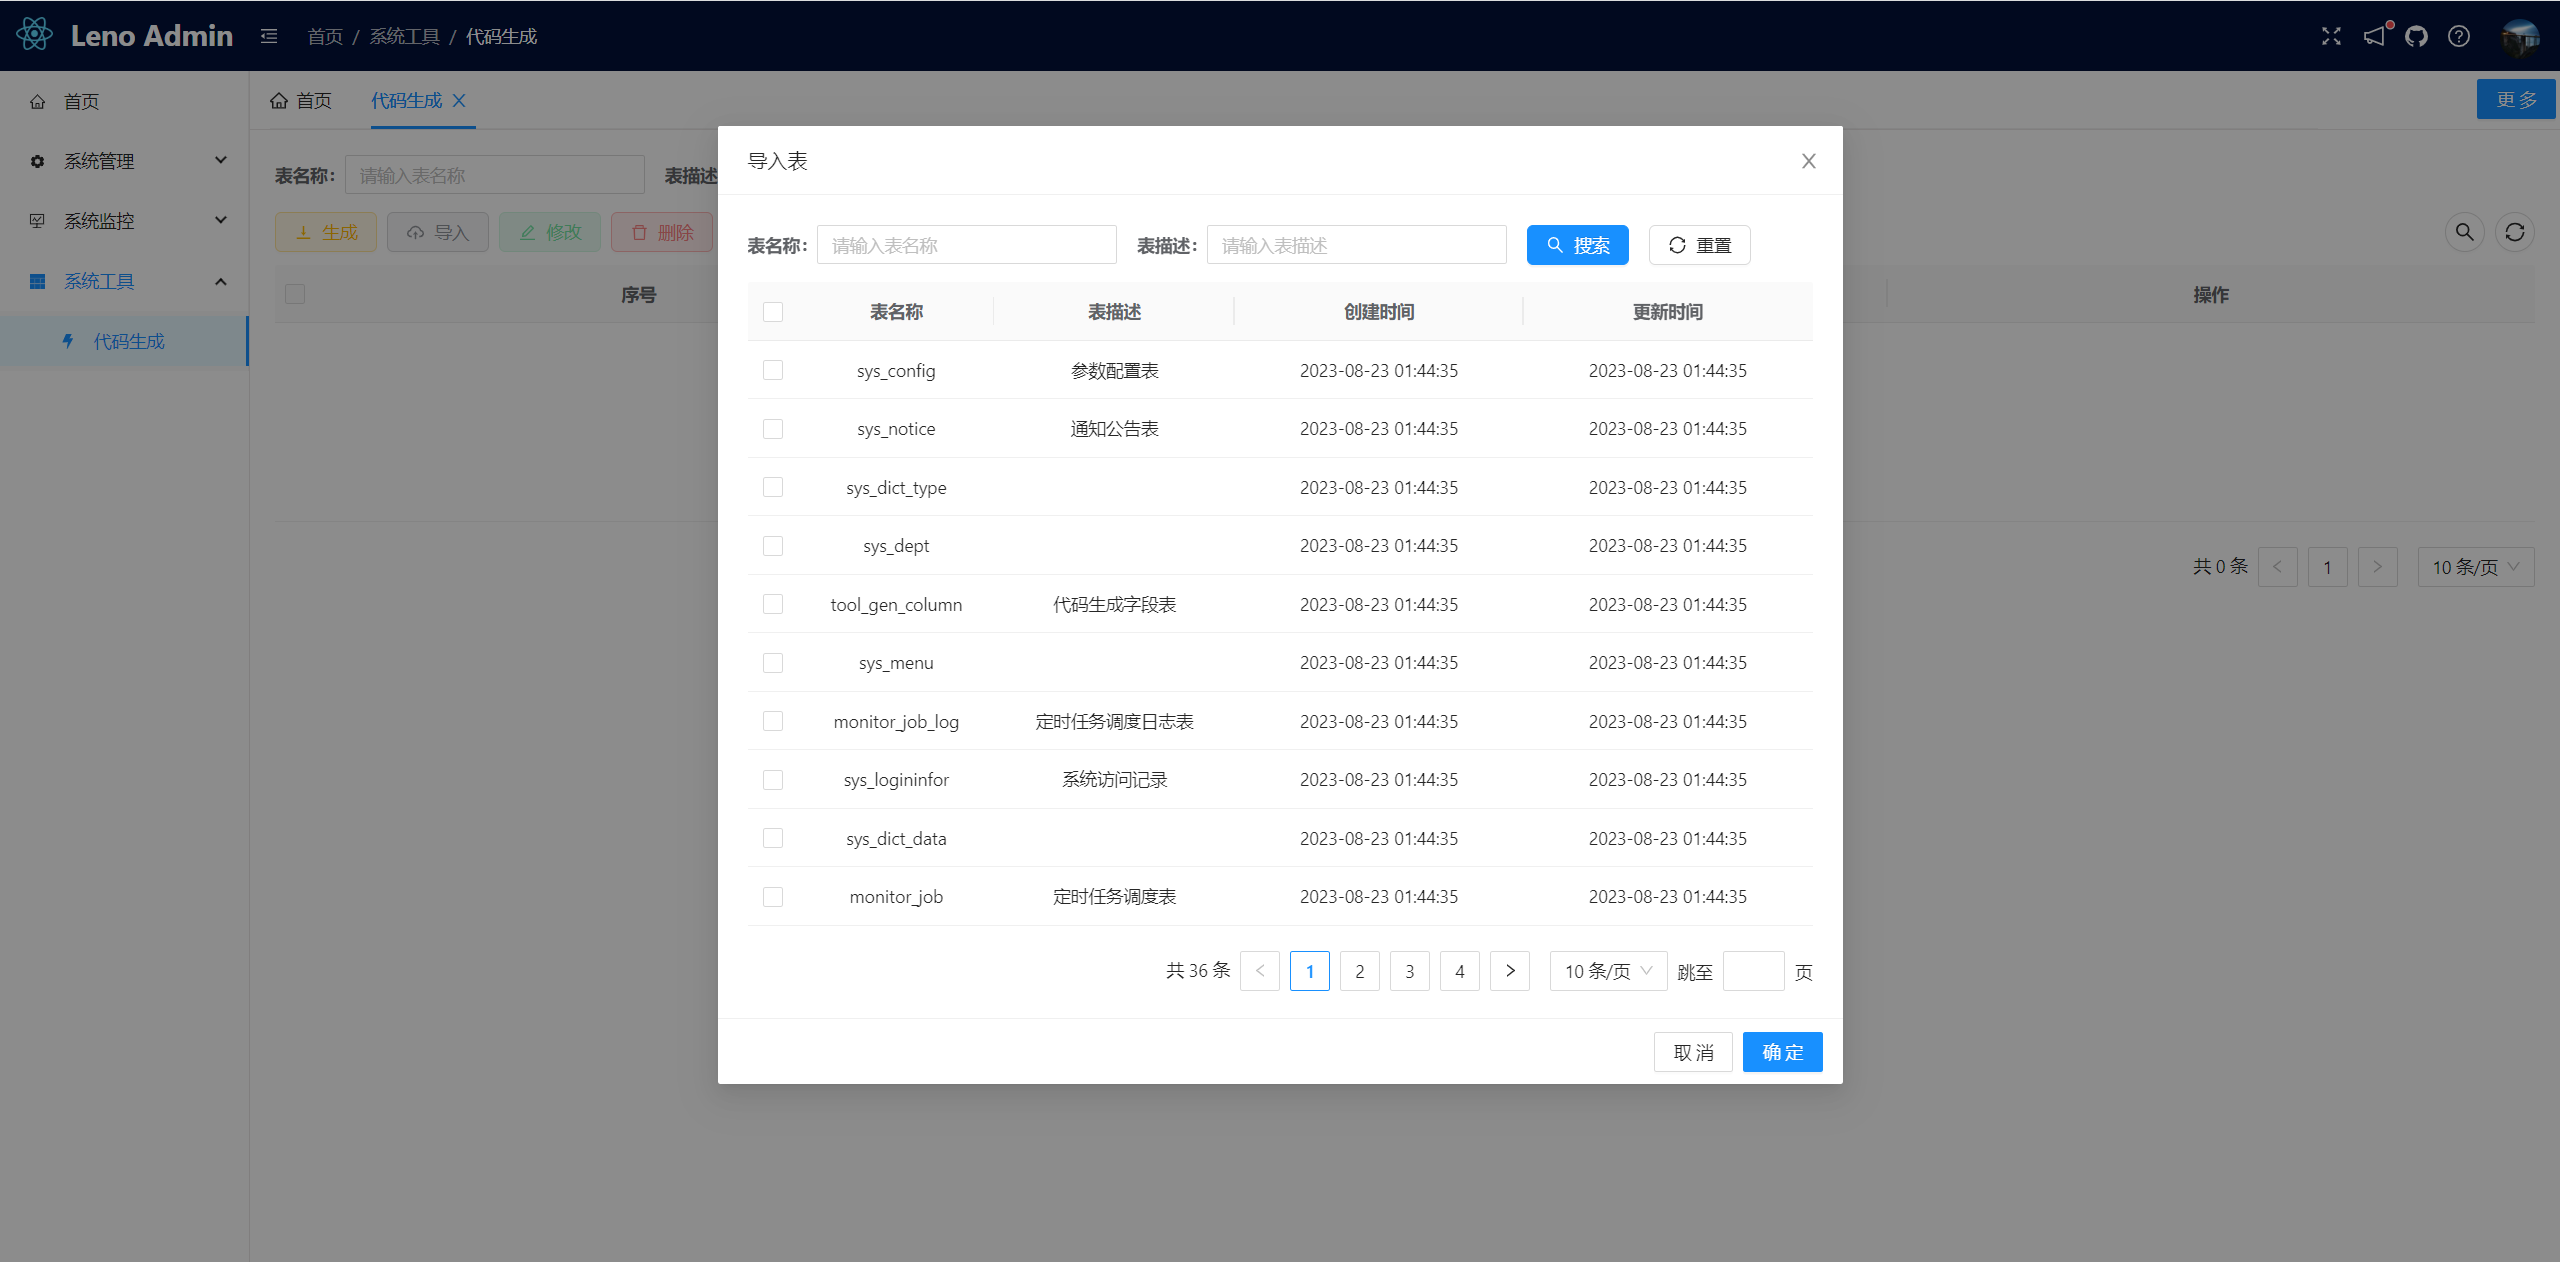This screenshot has height=1262, width=2560.
Task: Go to page 3 in dialog pagination
Action: click(1409, 971)
